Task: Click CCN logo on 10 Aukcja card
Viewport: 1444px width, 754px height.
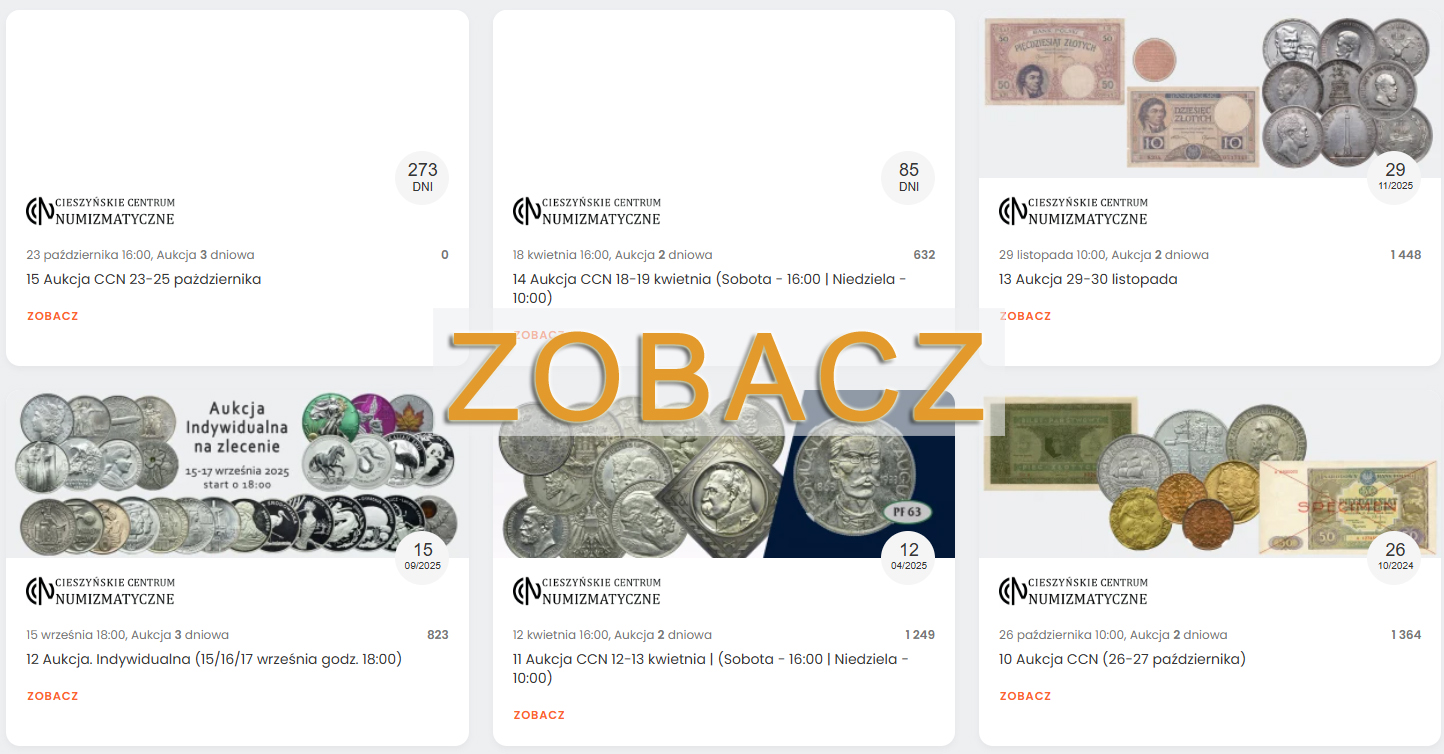Action: pos(1073,591)
